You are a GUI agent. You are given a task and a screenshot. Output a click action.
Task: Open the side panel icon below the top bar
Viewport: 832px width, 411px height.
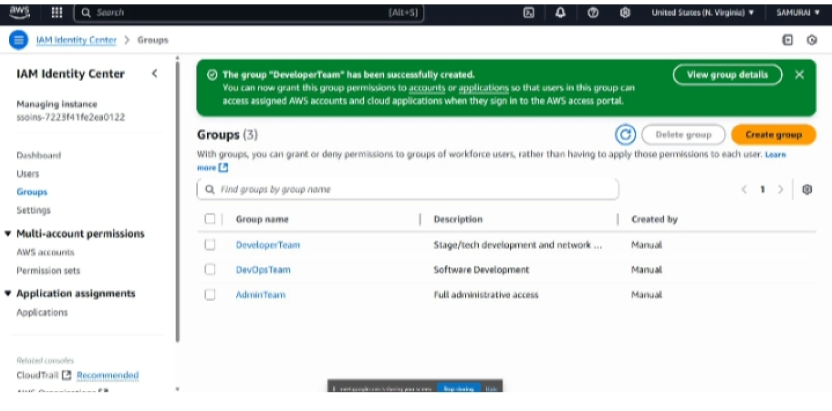788,40
